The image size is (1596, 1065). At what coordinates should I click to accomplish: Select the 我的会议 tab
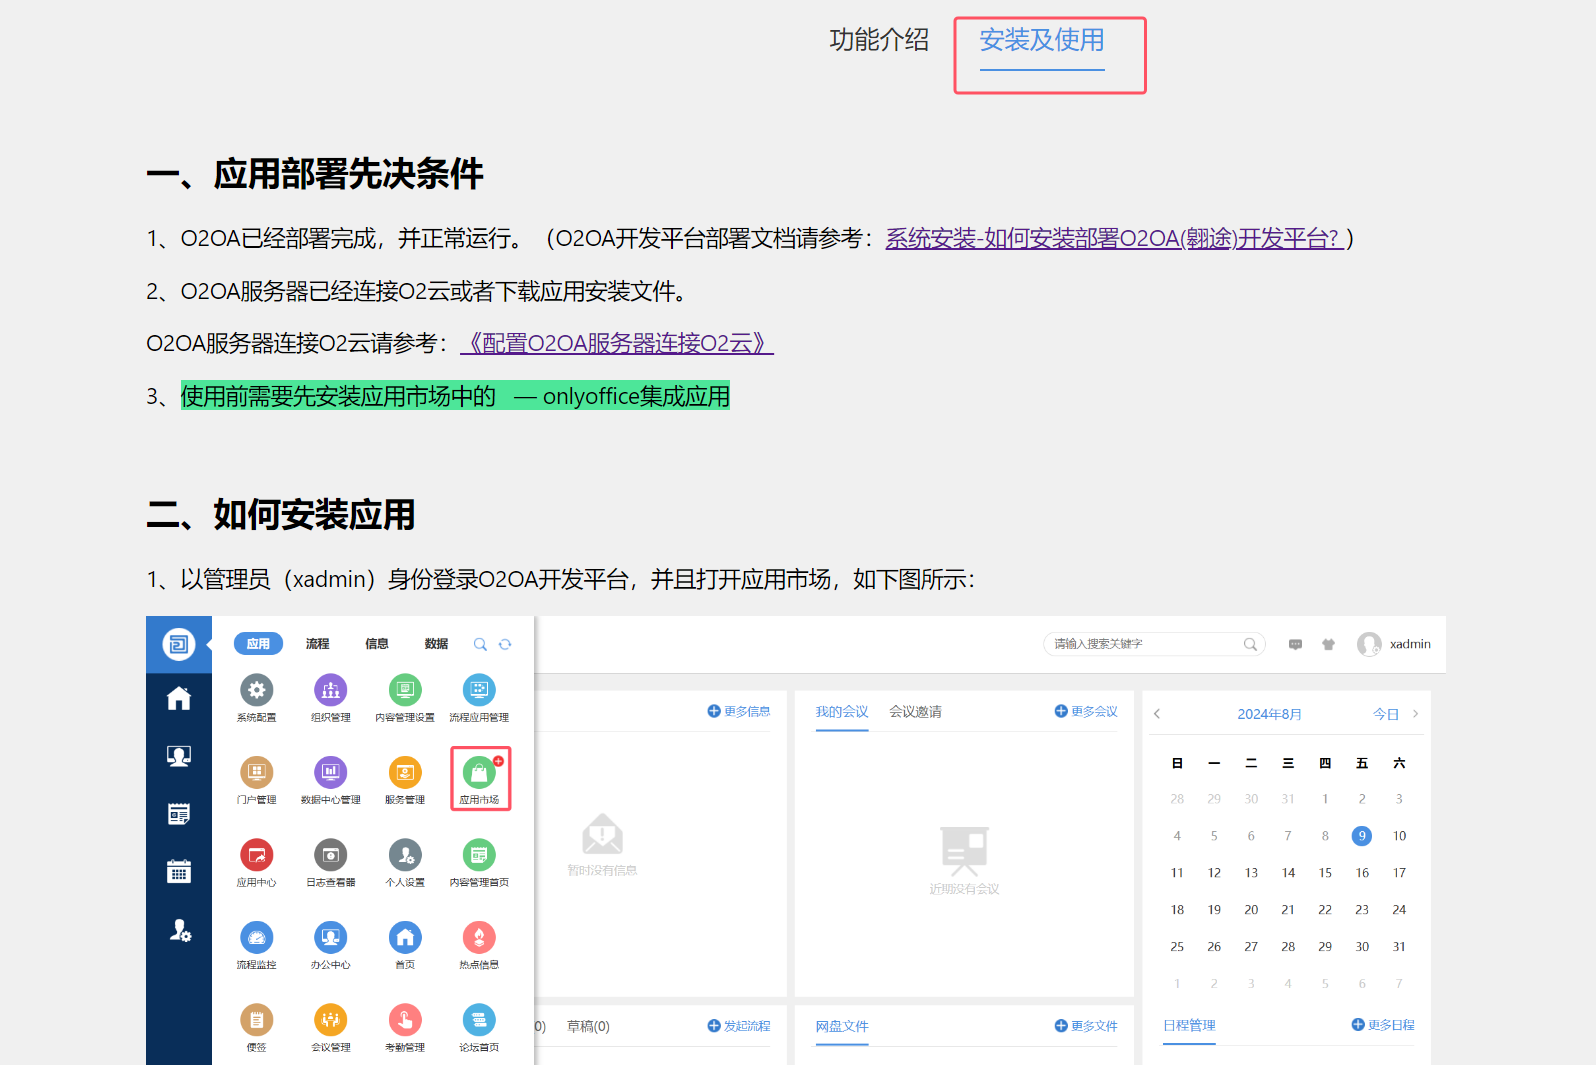pos(842,712)
